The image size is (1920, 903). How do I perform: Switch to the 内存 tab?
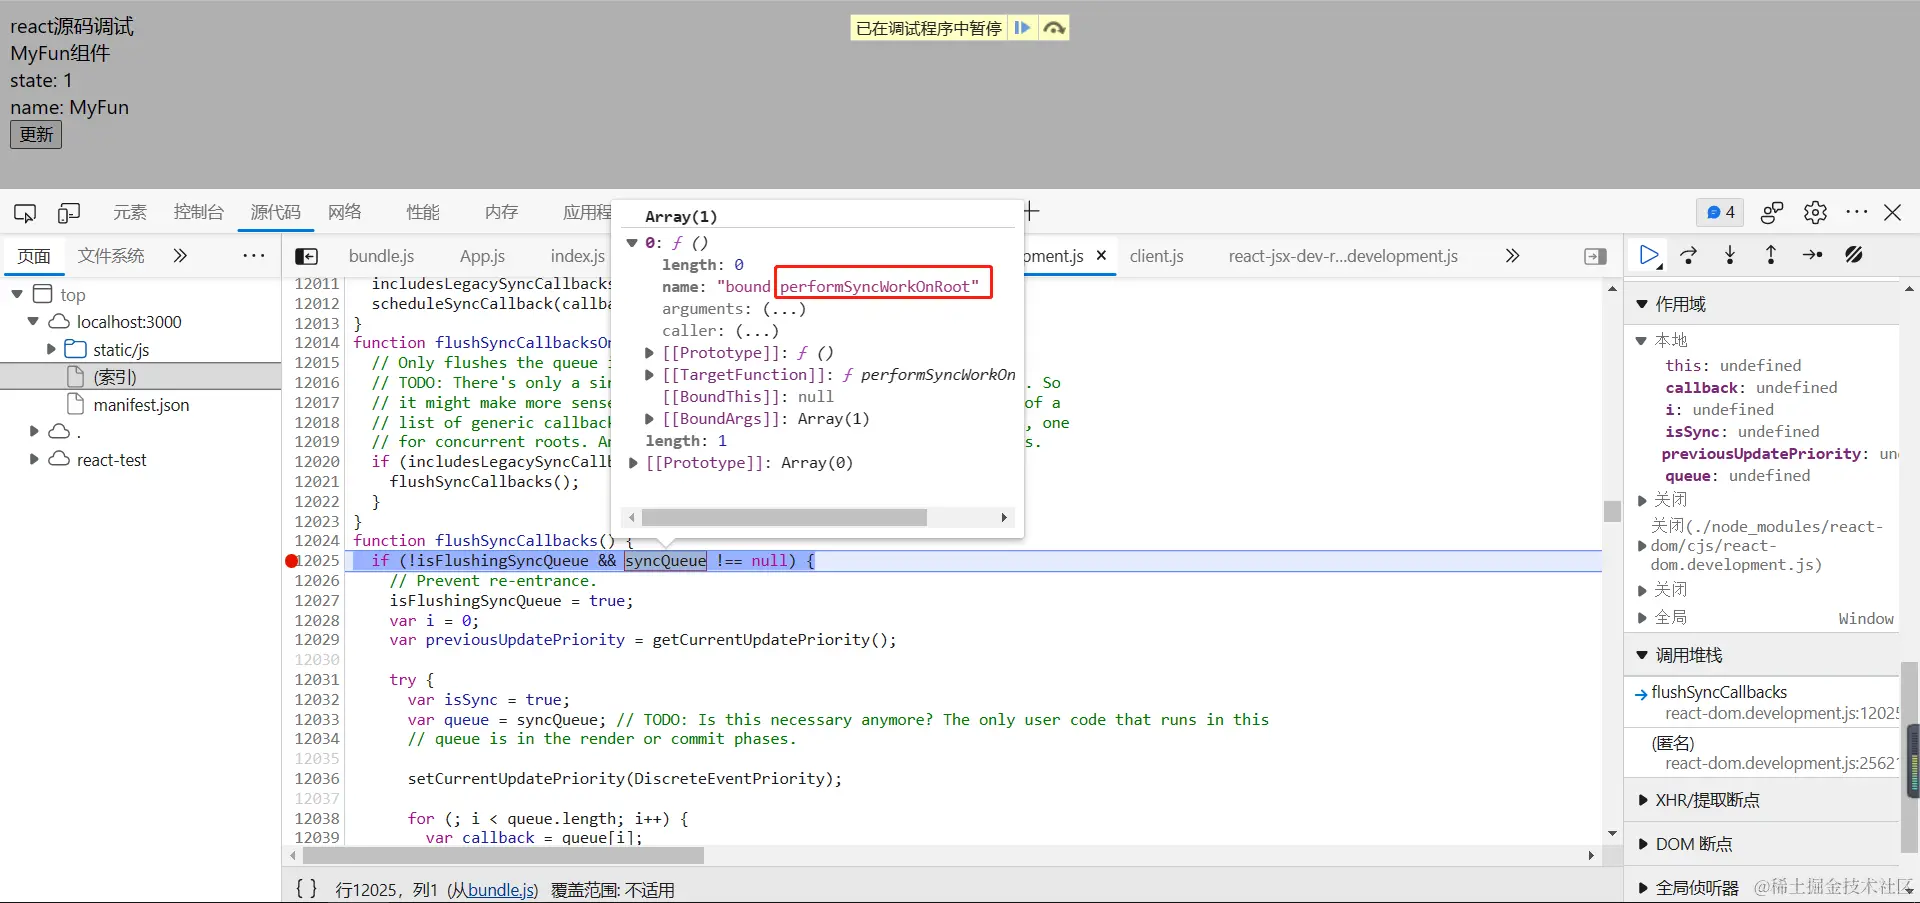[x=501, y=212]
